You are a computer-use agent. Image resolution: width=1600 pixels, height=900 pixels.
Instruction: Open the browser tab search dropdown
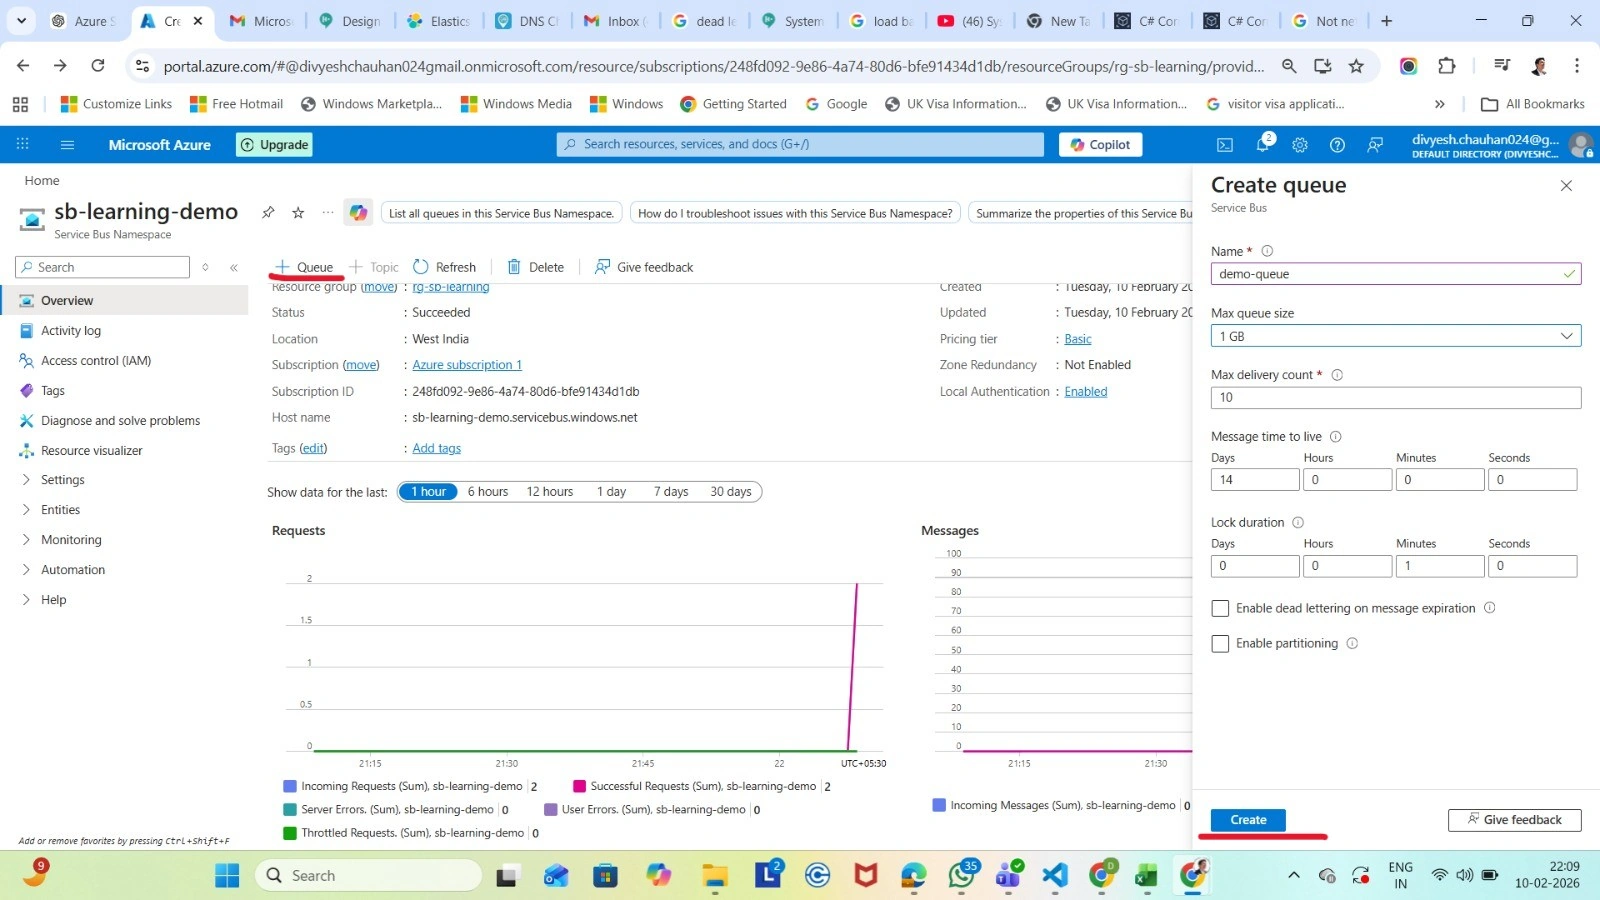[x=21, y=20]
